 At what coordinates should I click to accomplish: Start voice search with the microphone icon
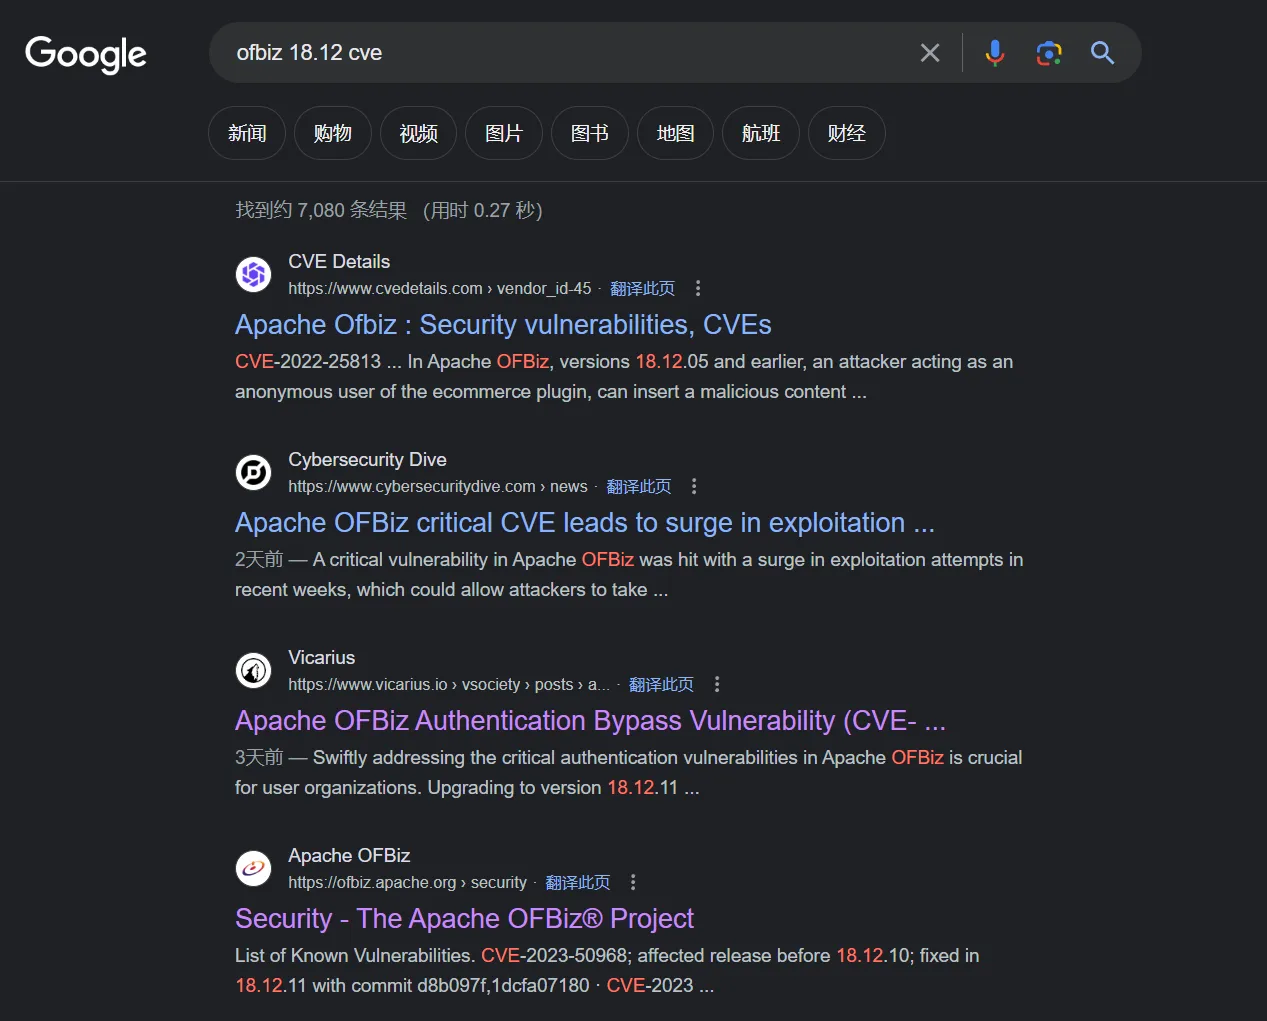click(994, 53)
